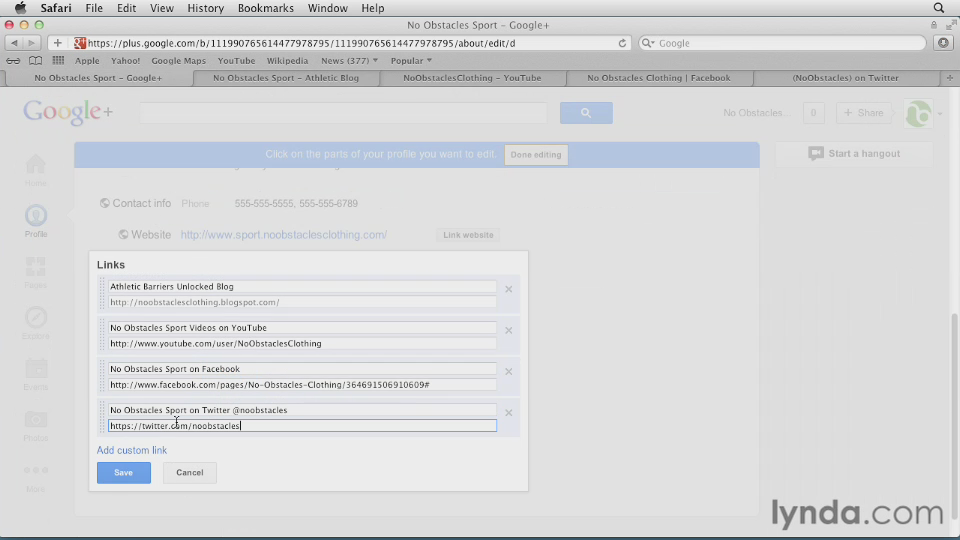Click the Safari address bar

(350, 43)
